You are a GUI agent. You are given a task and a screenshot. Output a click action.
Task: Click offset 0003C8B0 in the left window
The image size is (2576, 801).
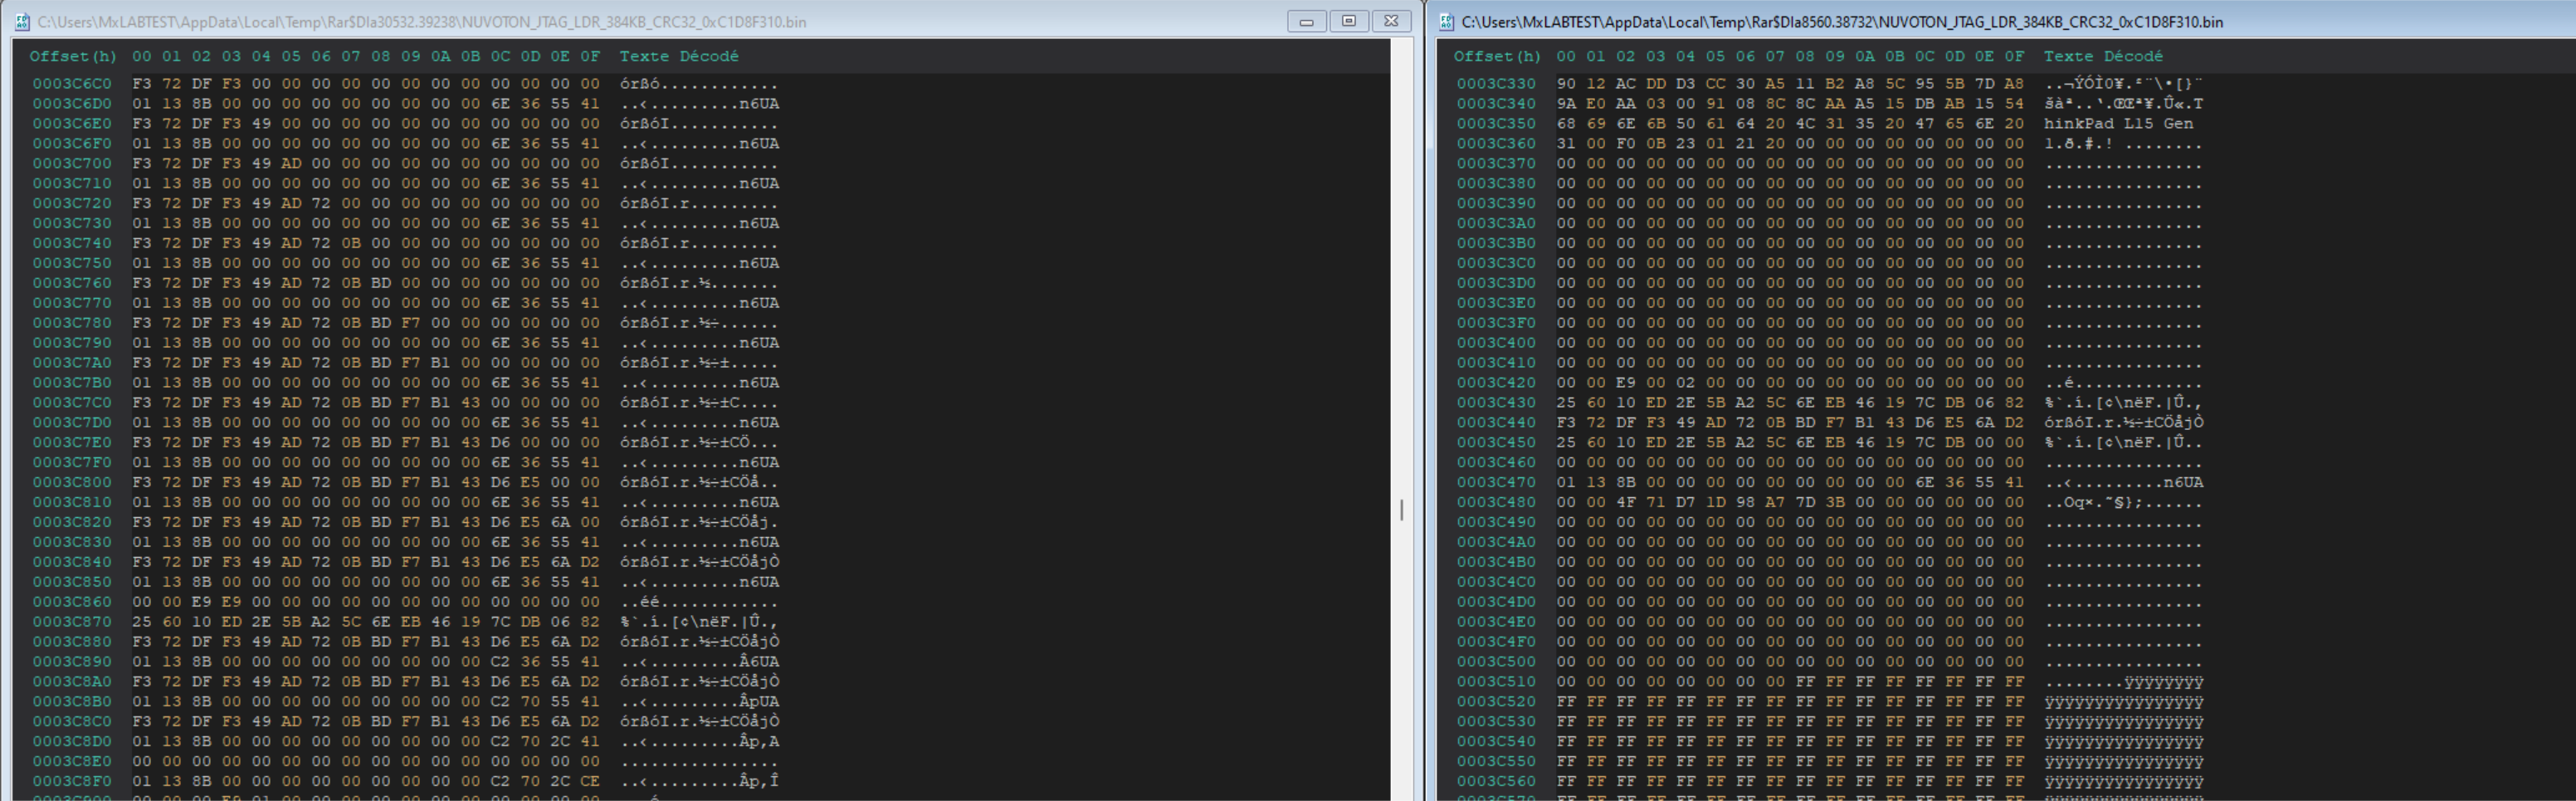72,702
